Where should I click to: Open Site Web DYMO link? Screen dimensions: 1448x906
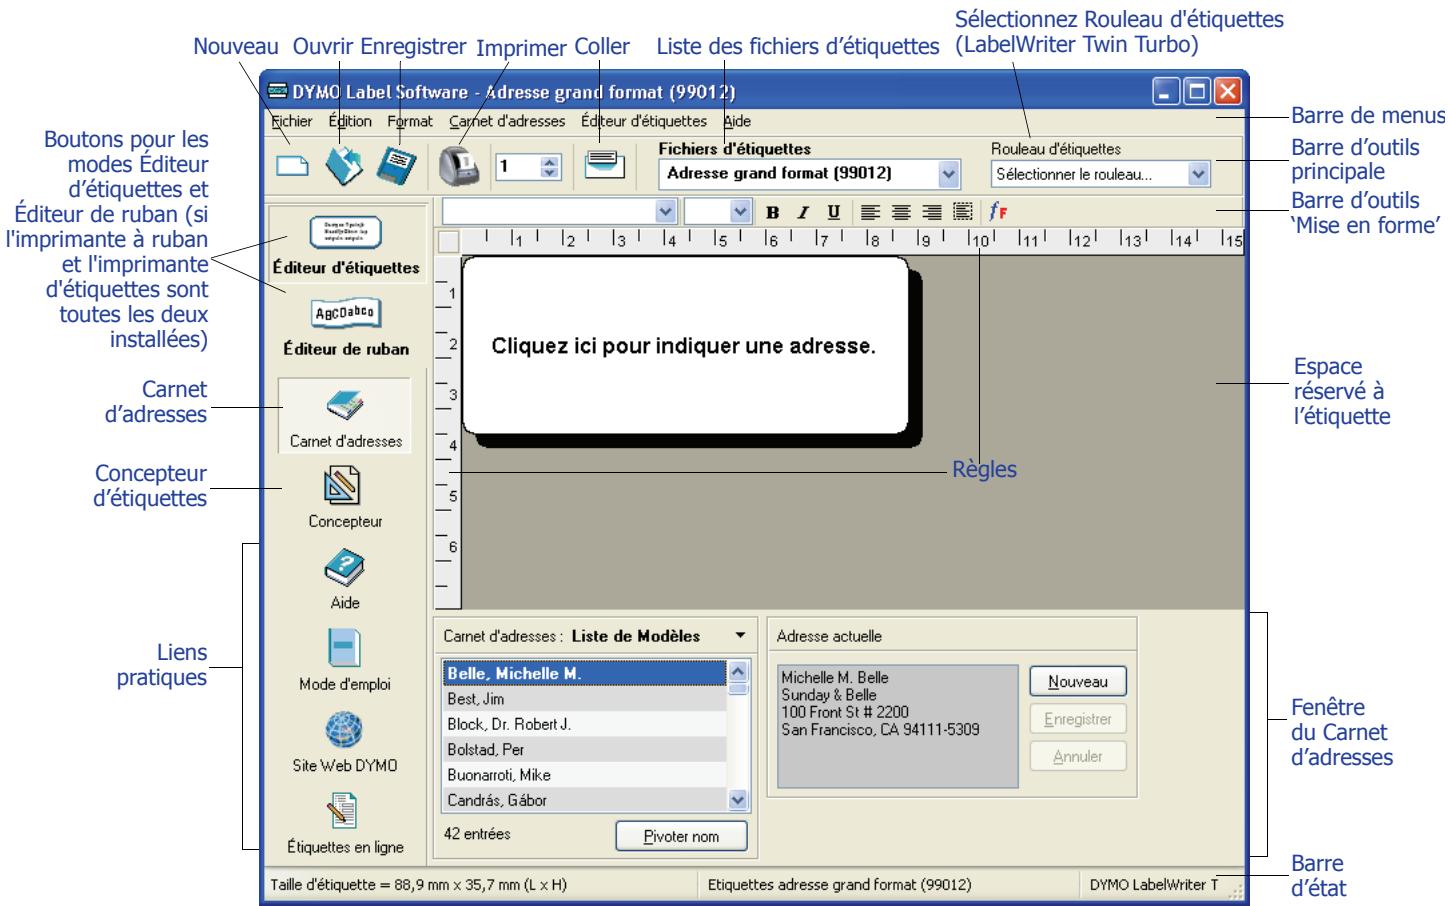[x=345, y=741]
